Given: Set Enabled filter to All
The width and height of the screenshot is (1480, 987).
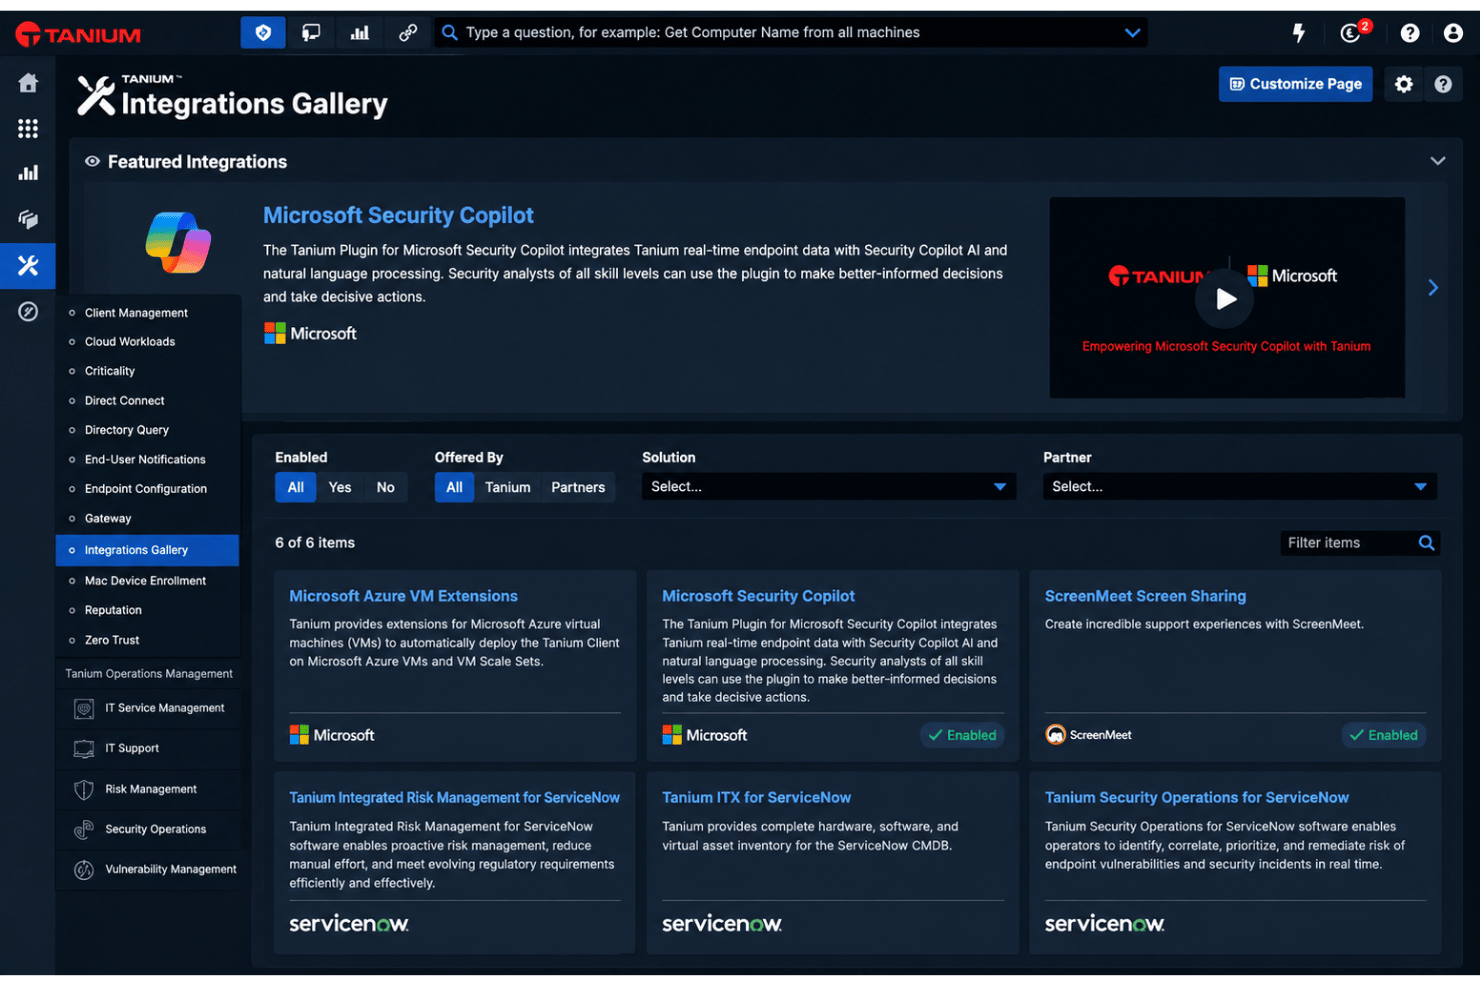Looking at the screenshot, I should [296, 488].
